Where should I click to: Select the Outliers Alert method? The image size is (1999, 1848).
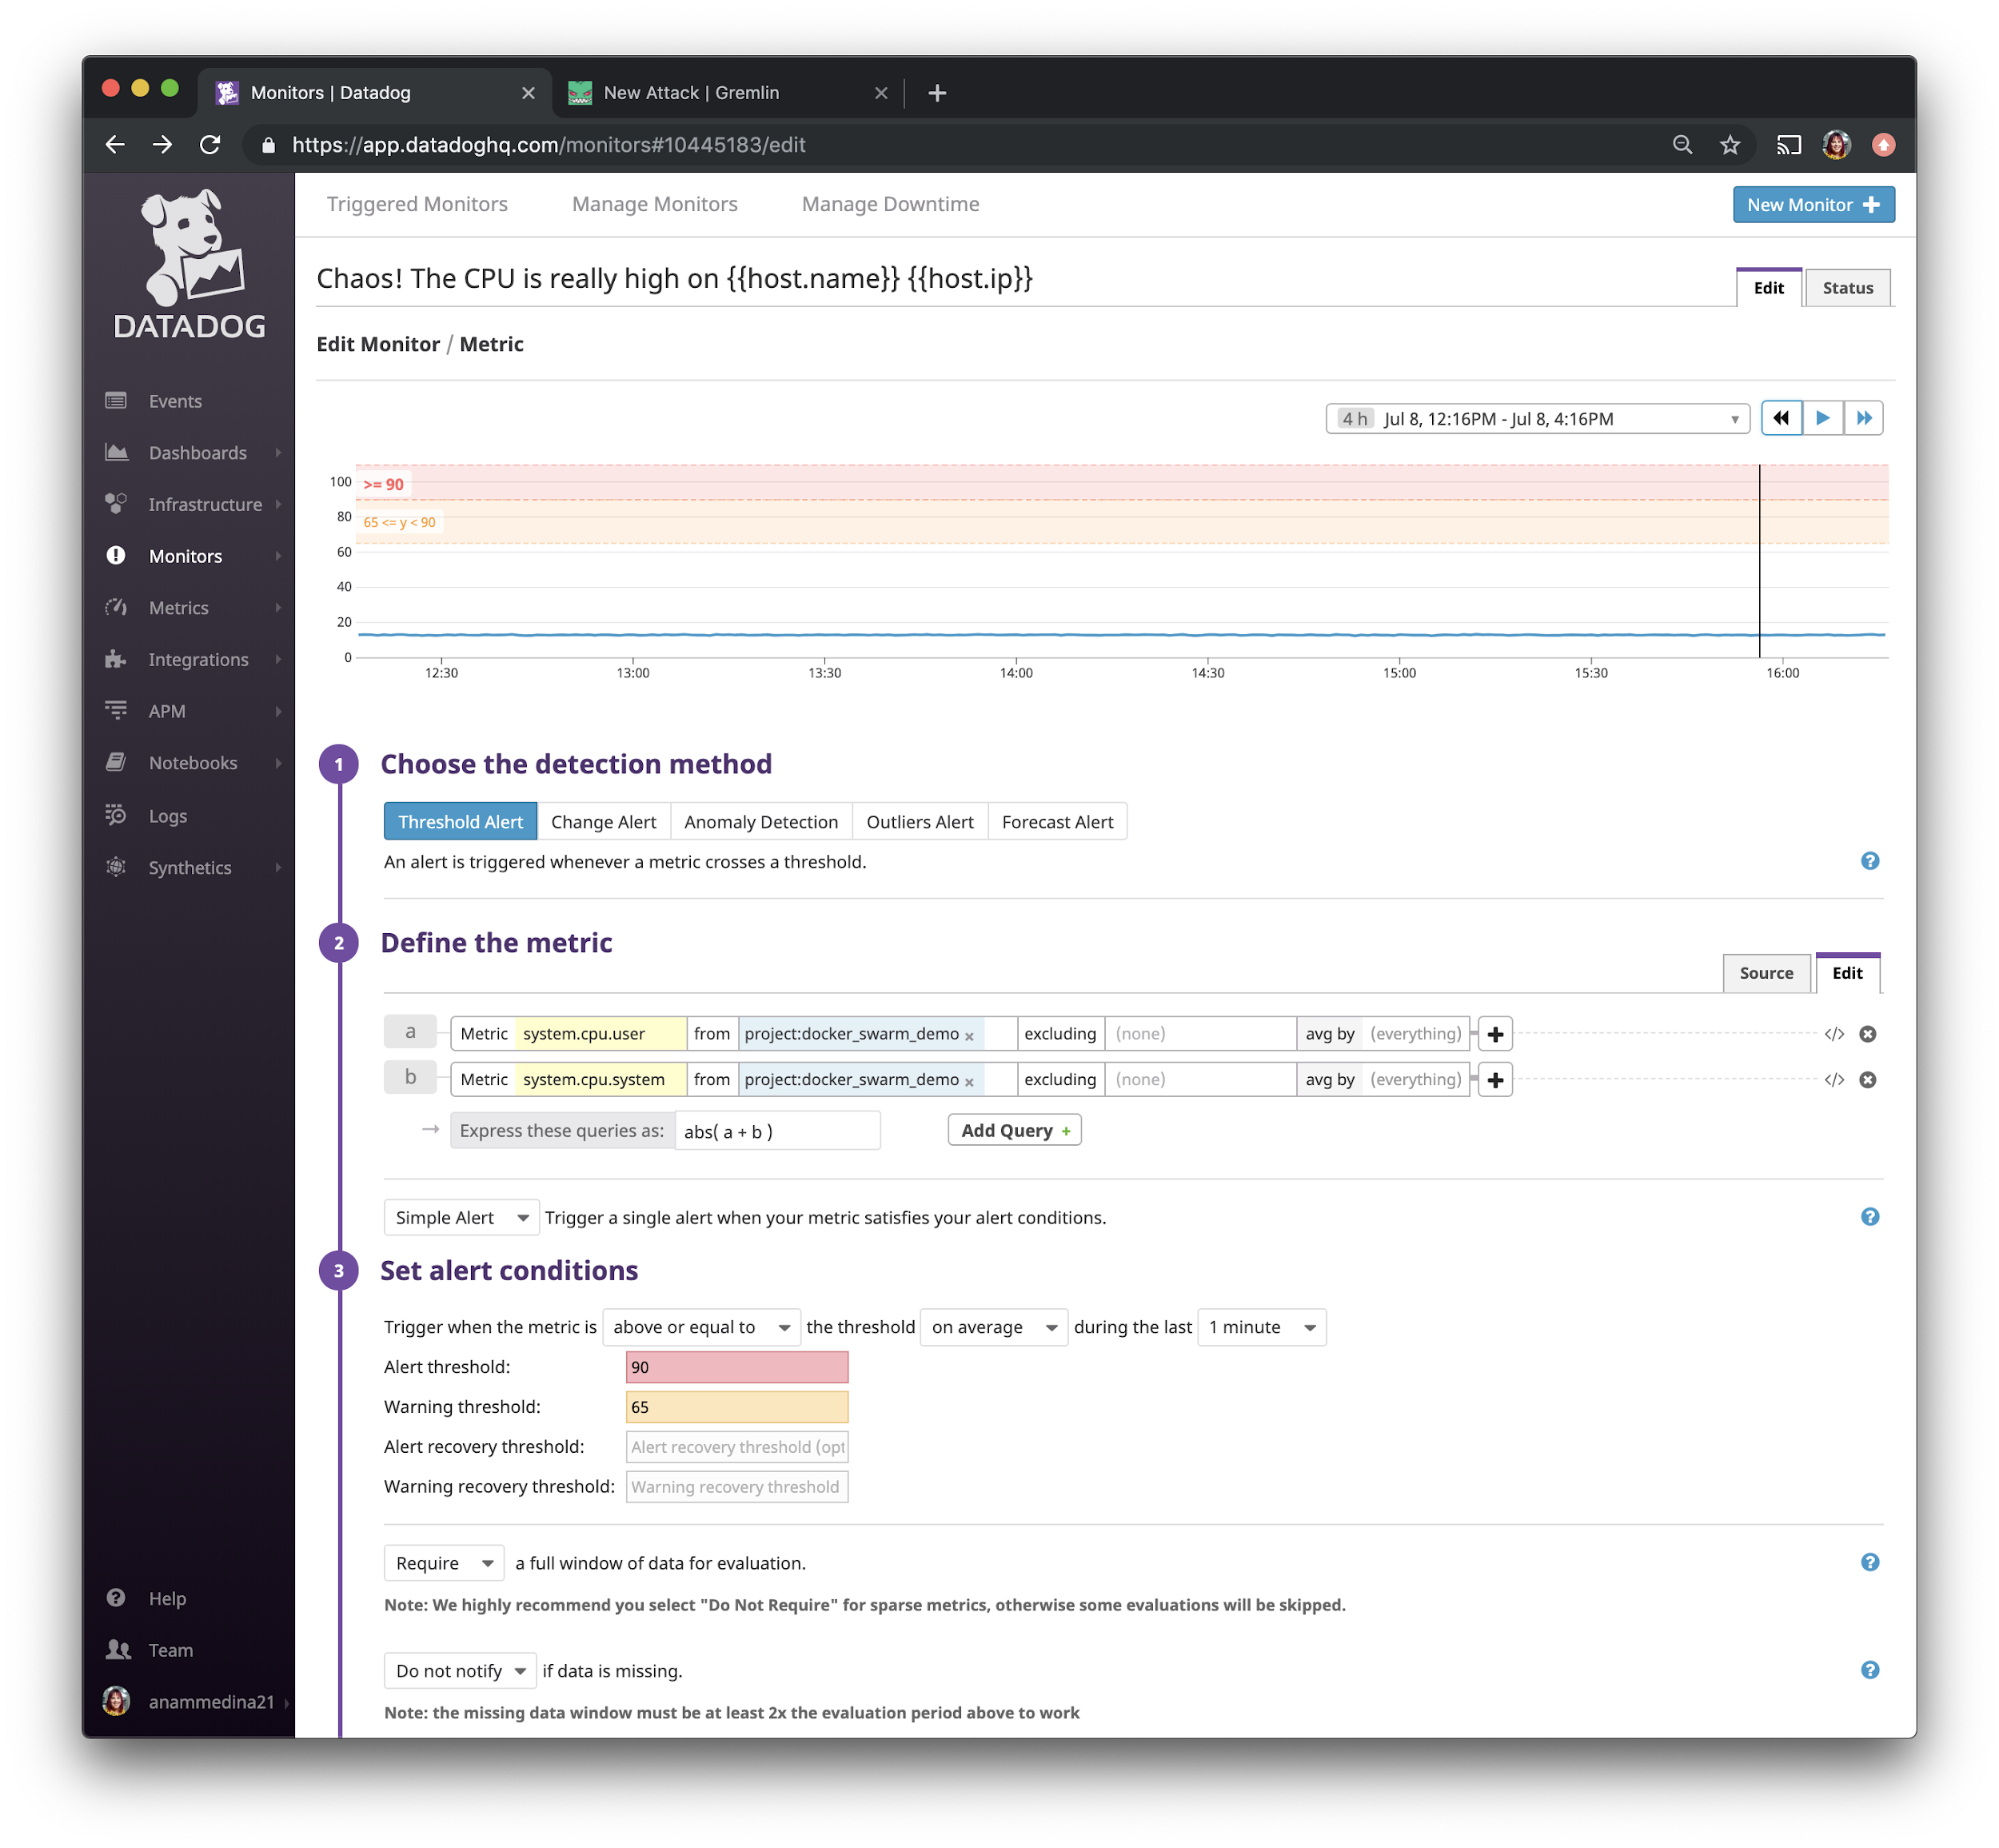click(x=920, y=822)
